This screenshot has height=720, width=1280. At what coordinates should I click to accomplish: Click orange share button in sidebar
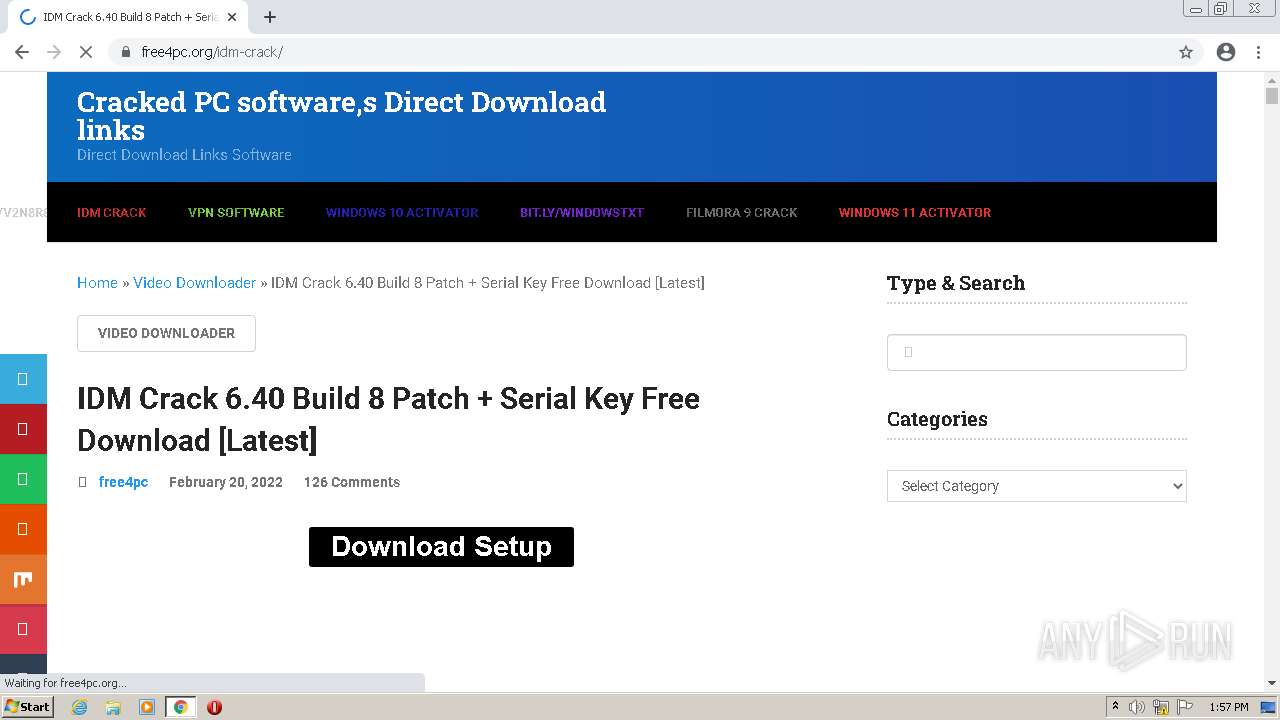click(x=23, y=529)
